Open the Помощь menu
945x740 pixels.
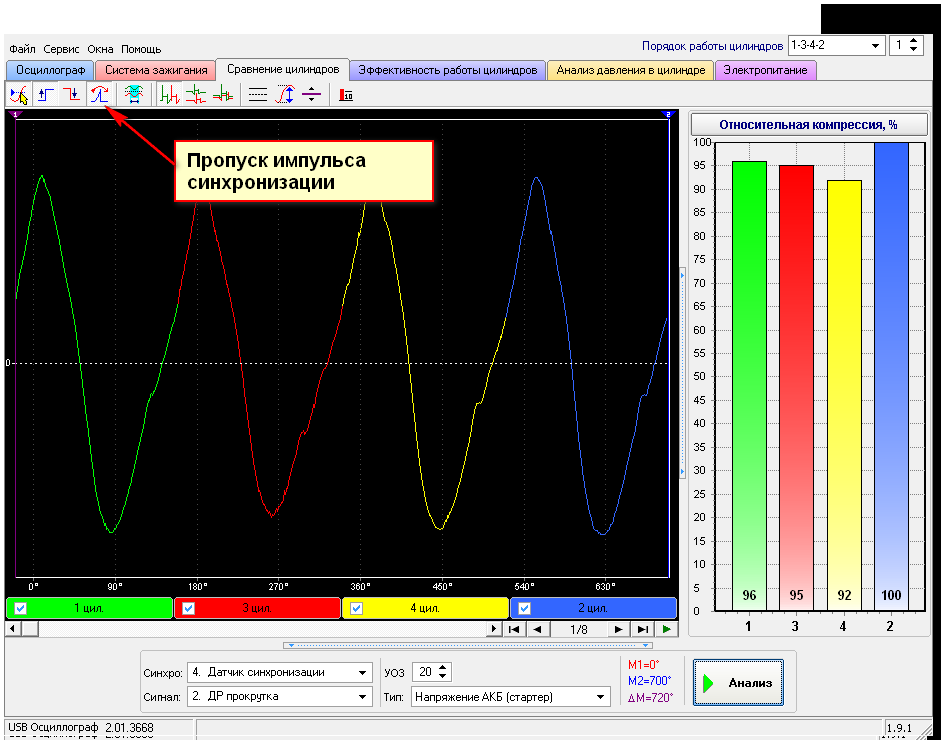[x=141, y=49]
